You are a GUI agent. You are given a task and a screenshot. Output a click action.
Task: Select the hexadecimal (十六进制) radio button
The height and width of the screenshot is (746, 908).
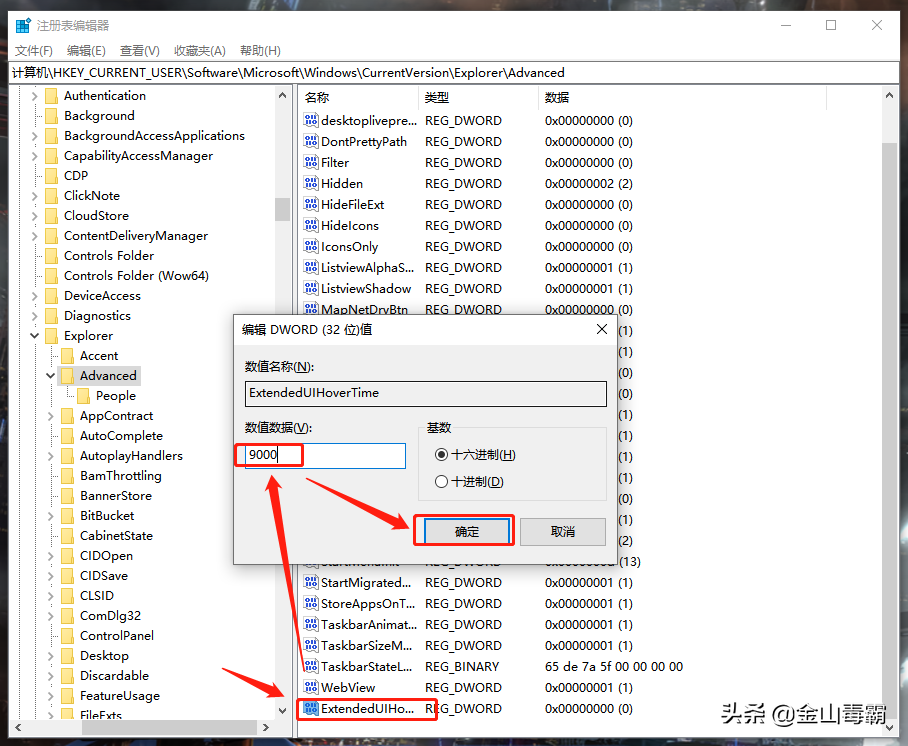coord(441,455)
